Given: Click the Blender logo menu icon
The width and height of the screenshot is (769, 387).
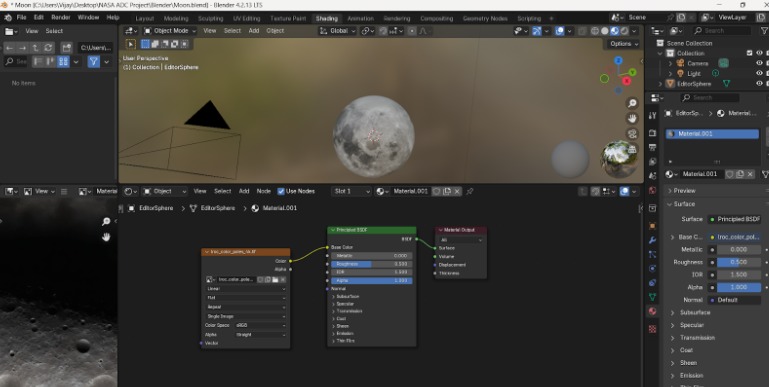Looking at the screenshot, I should tap(8, 17).
